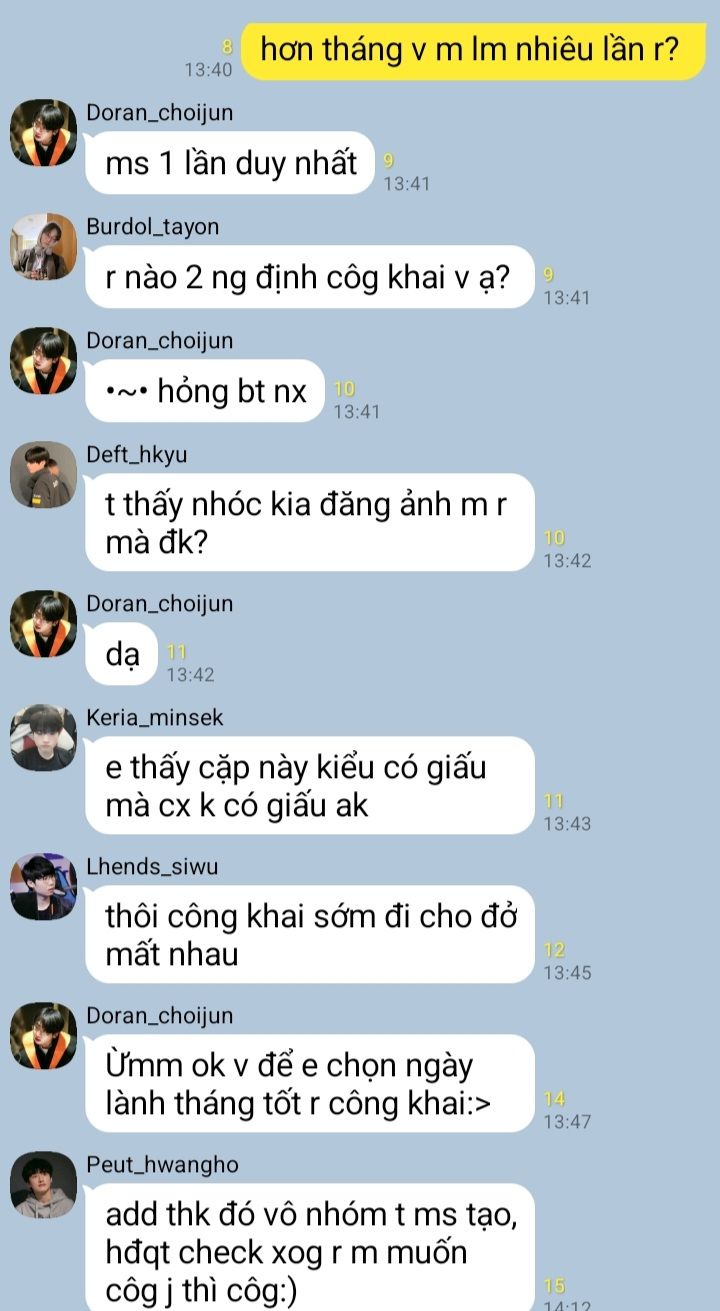The height and width of the screenshot is (1311, 720).
Task: Tap the short "dạ" reply bubble
Action: pos(122,654)
